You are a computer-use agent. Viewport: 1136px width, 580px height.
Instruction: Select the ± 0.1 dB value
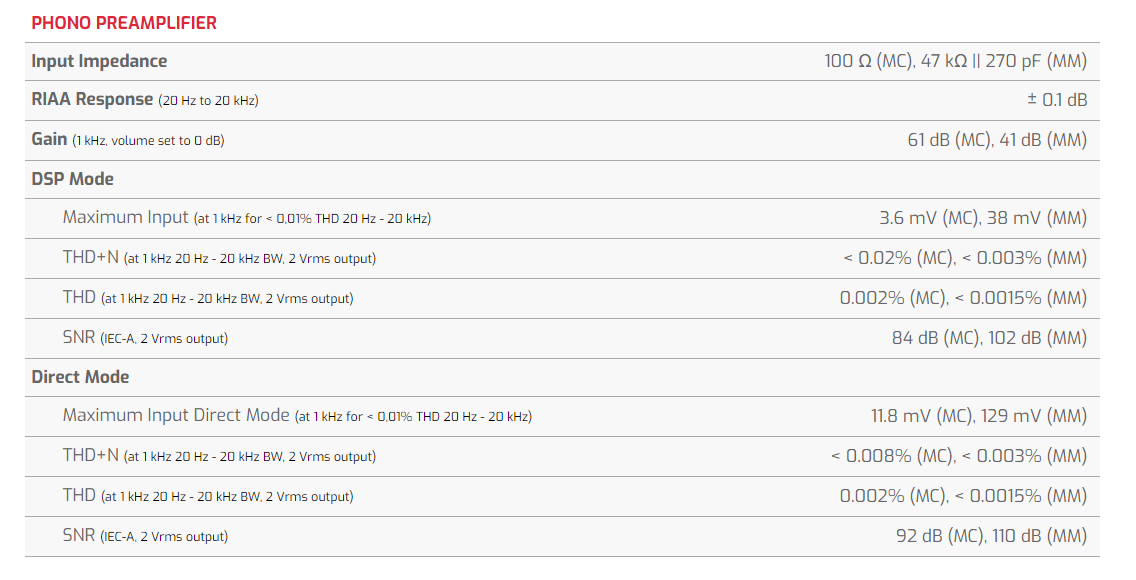pos(1057,100)
